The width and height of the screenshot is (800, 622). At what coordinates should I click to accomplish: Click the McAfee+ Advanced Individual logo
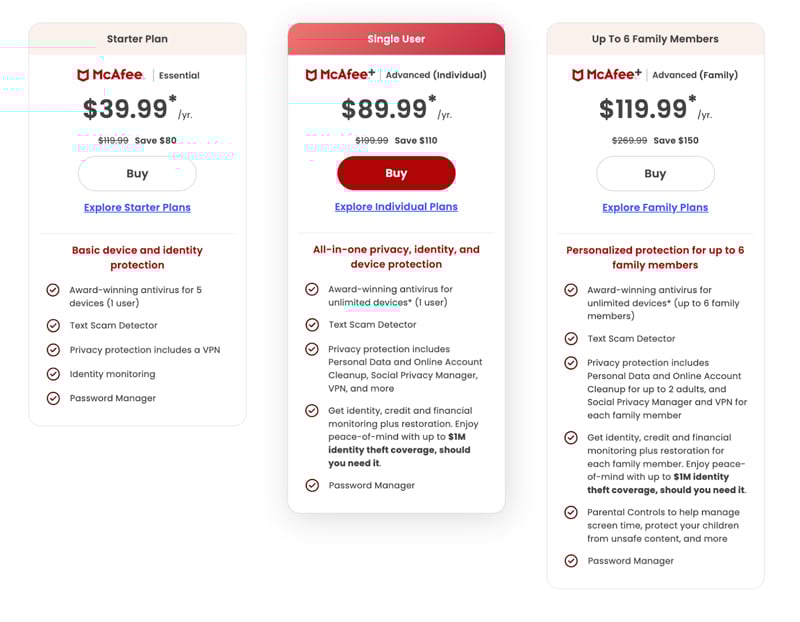(342, 75)
